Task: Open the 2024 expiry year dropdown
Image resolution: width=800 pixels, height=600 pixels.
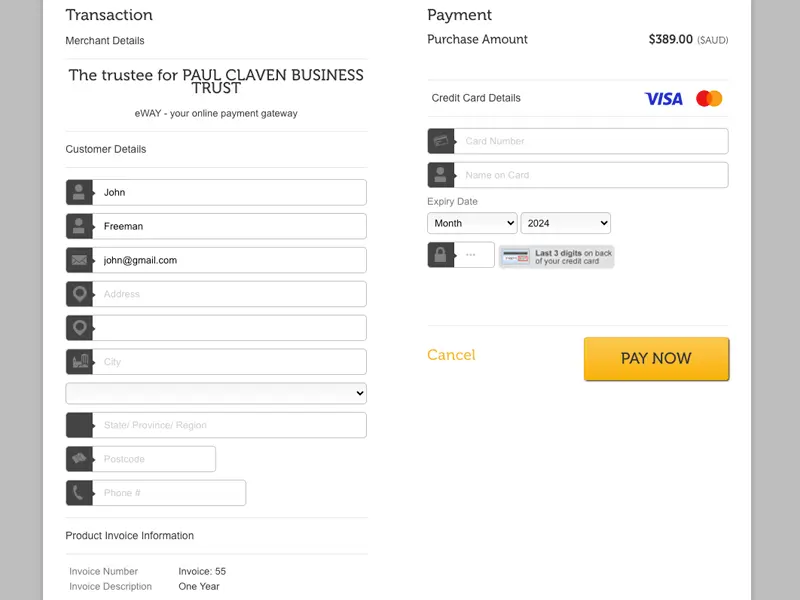Action: [565, 223]
